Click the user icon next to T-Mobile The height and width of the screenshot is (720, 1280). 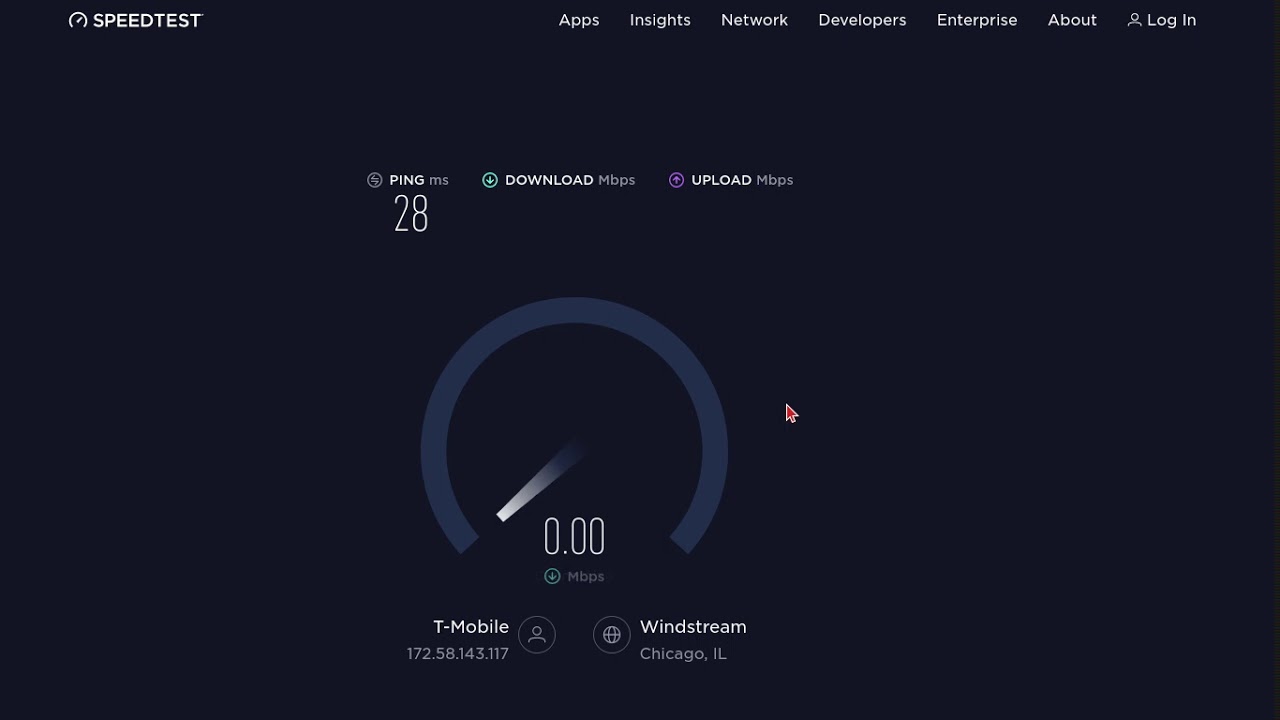coord(537,634)
